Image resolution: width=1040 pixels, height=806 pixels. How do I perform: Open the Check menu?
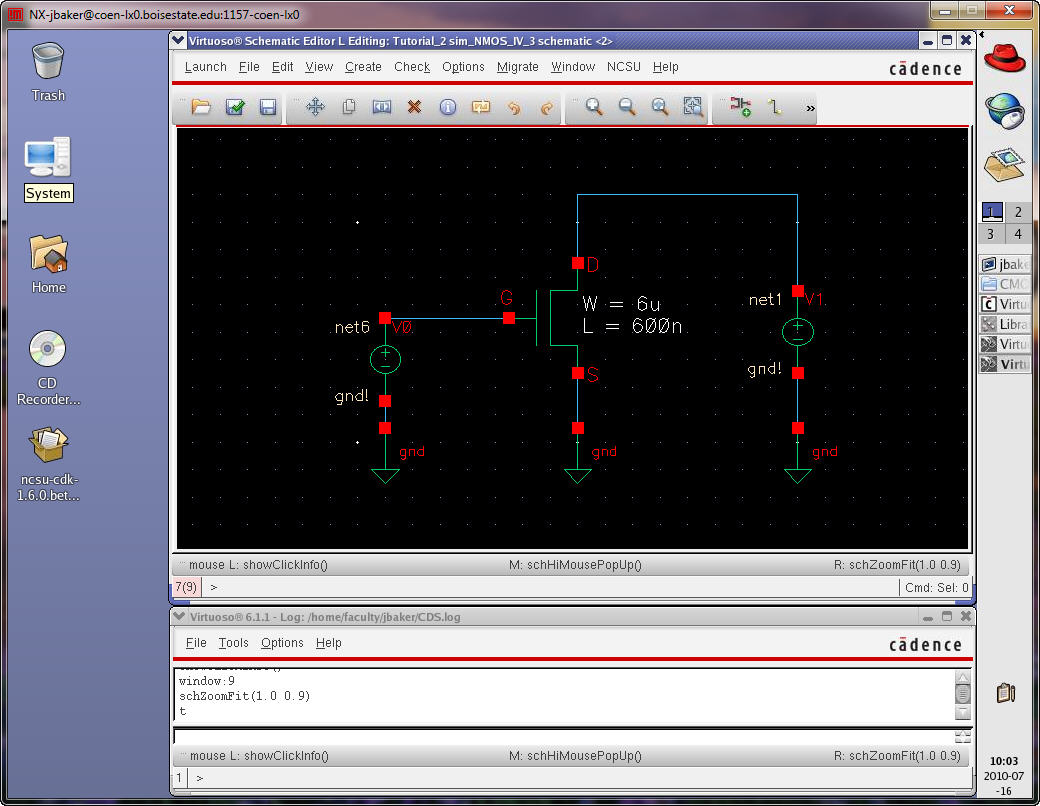(411, 67)
